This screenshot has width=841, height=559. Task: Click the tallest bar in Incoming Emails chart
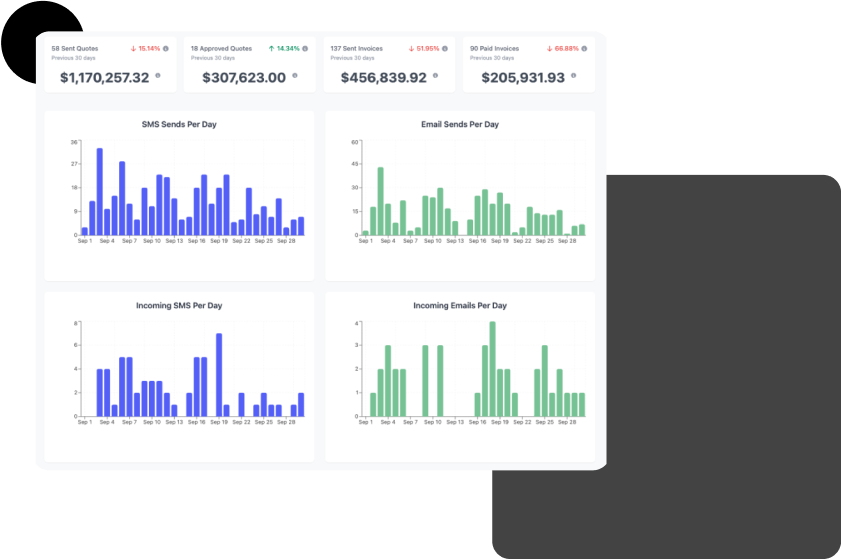pyautogui.click(x=492, y=369)
